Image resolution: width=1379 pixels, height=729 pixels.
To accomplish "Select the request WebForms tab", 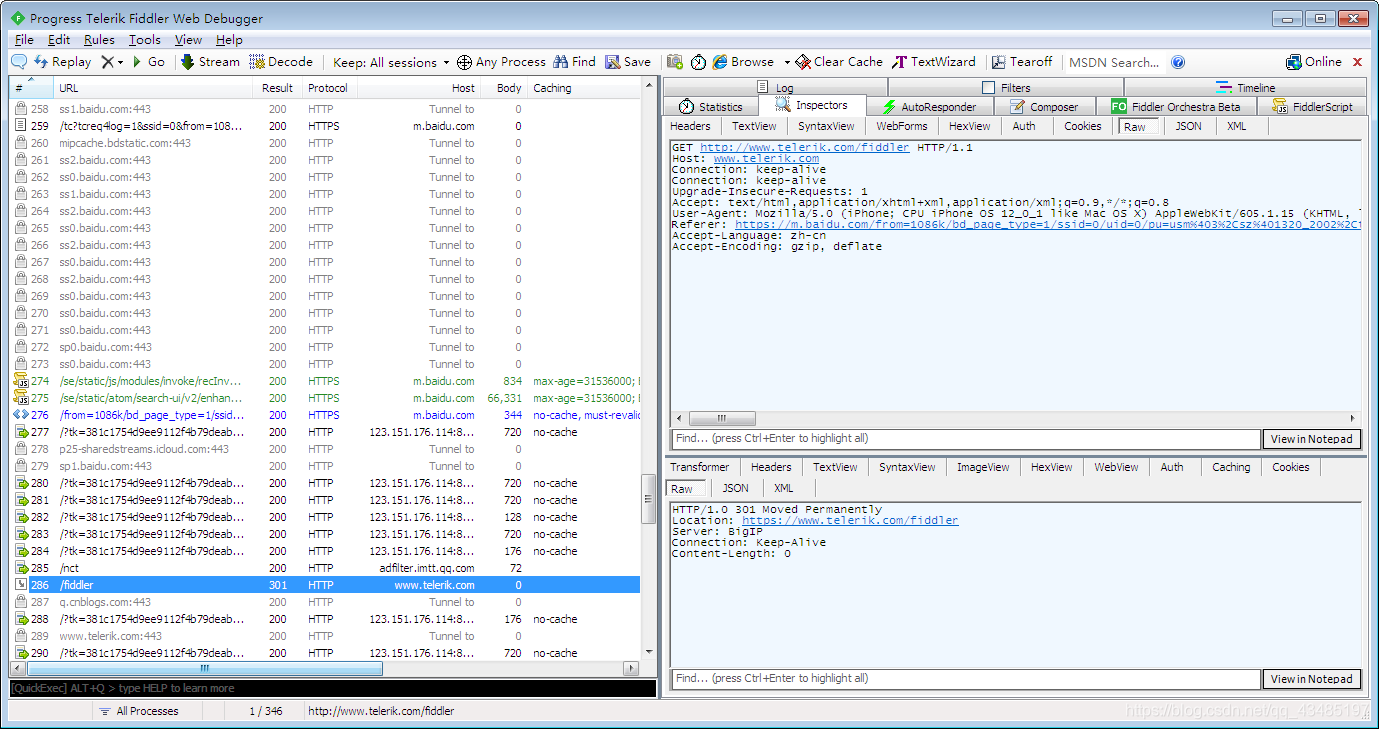I will pos(902,126).
